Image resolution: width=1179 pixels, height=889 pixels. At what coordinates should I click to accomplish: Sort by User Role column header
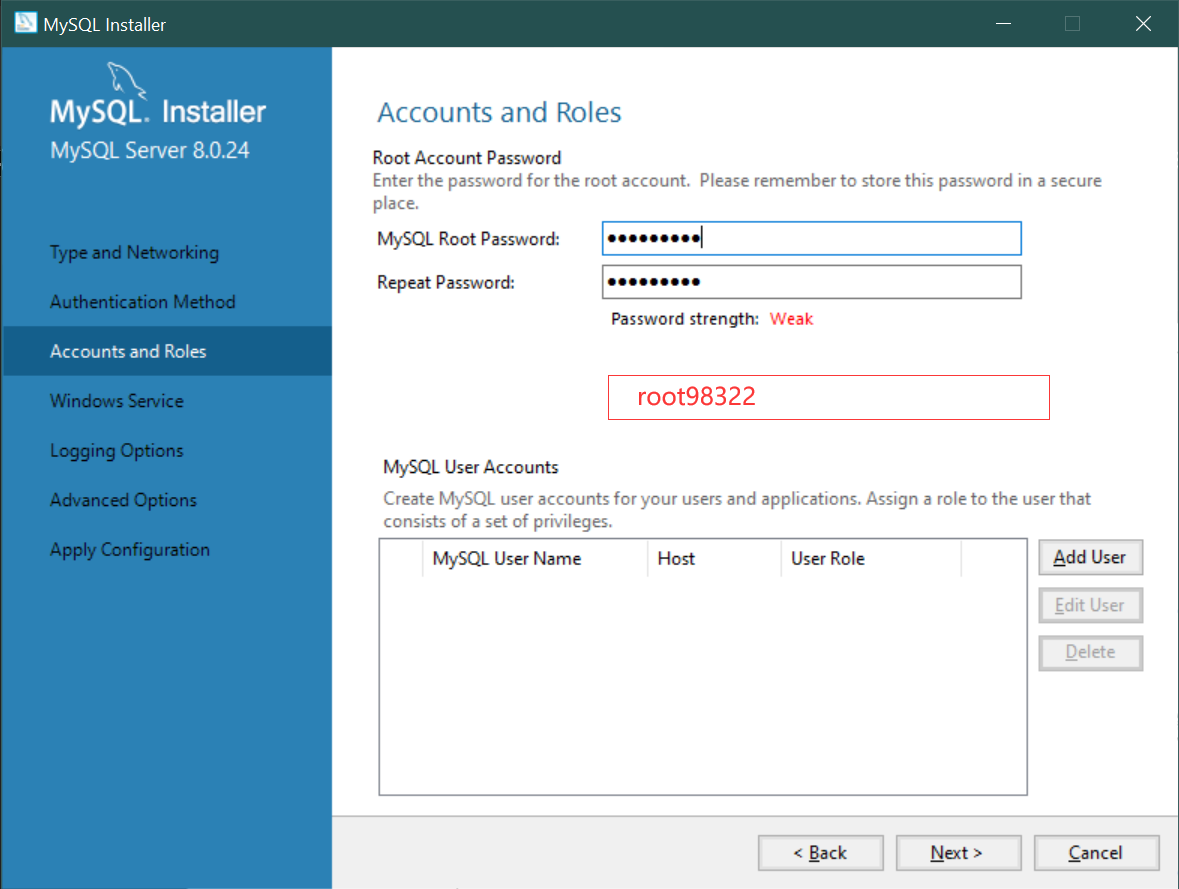[x=871, y=559]
